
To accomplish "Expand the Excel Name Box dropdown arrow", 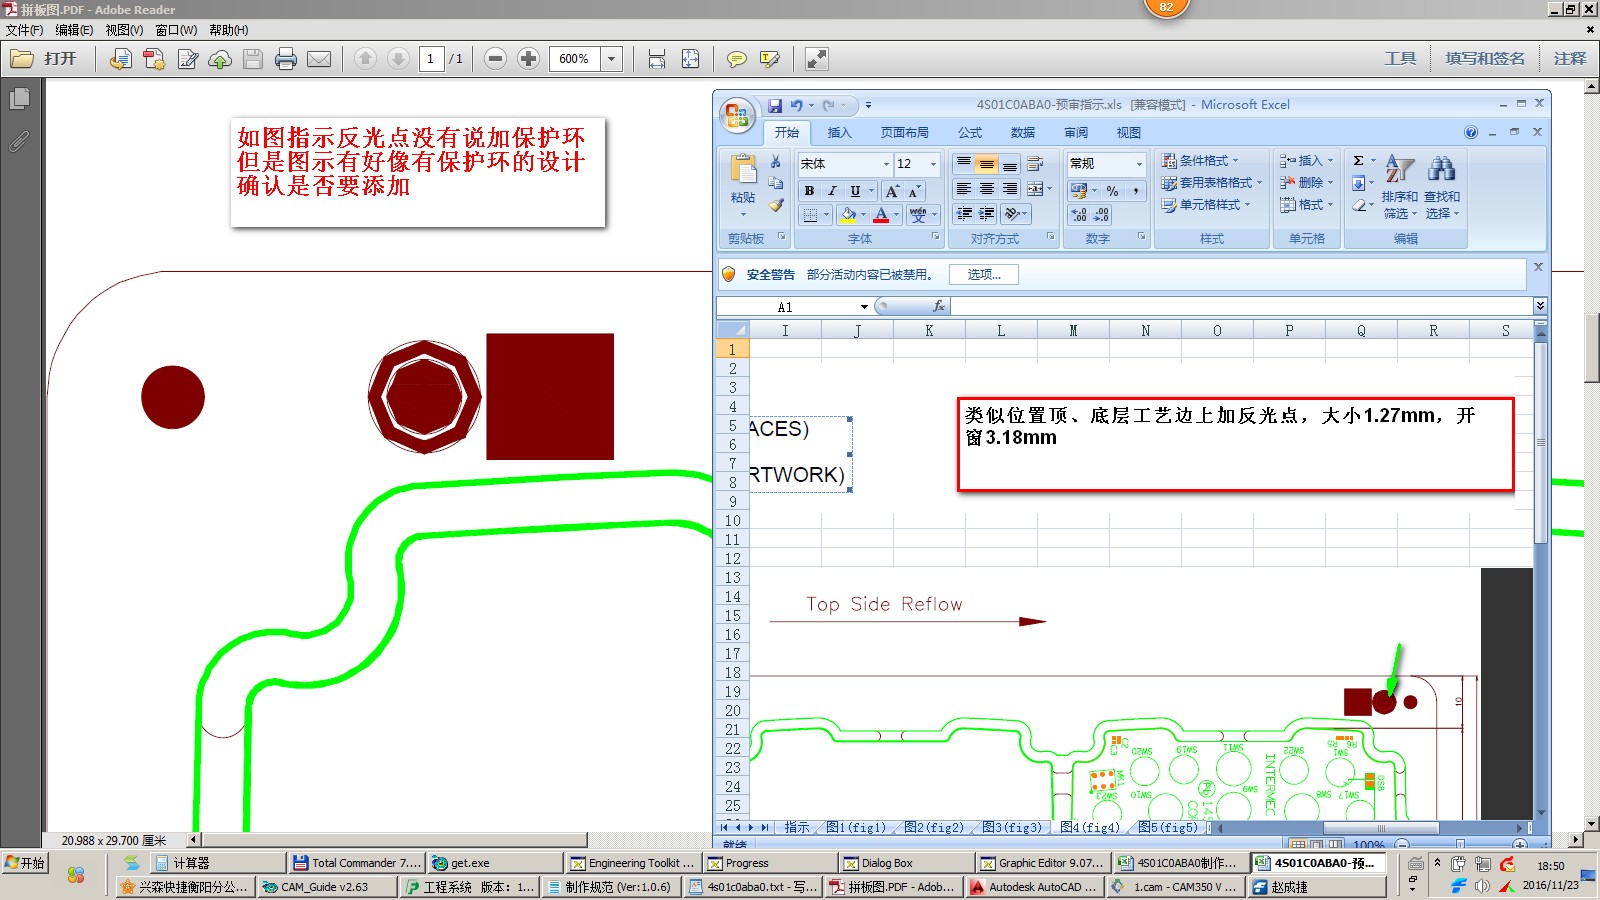I will [x=864, y=306].
